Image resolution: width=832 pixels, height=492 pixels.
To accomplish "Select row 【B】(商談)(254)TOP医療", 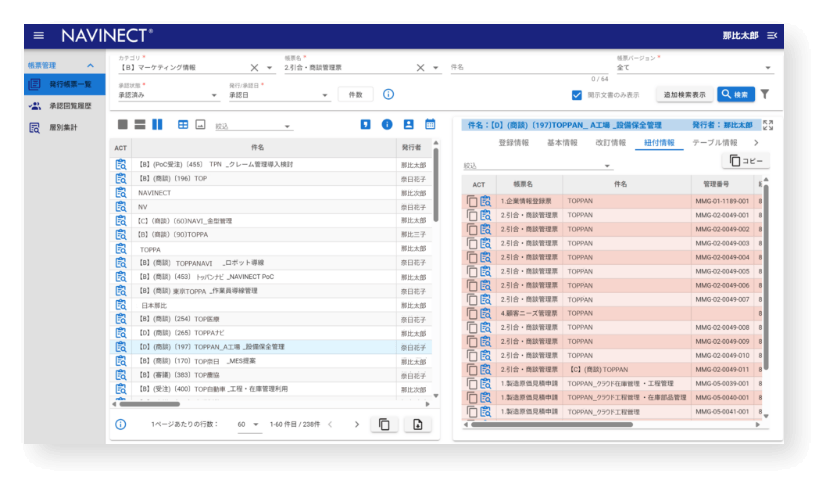I will pyautogui.click(x=271, y=319).
